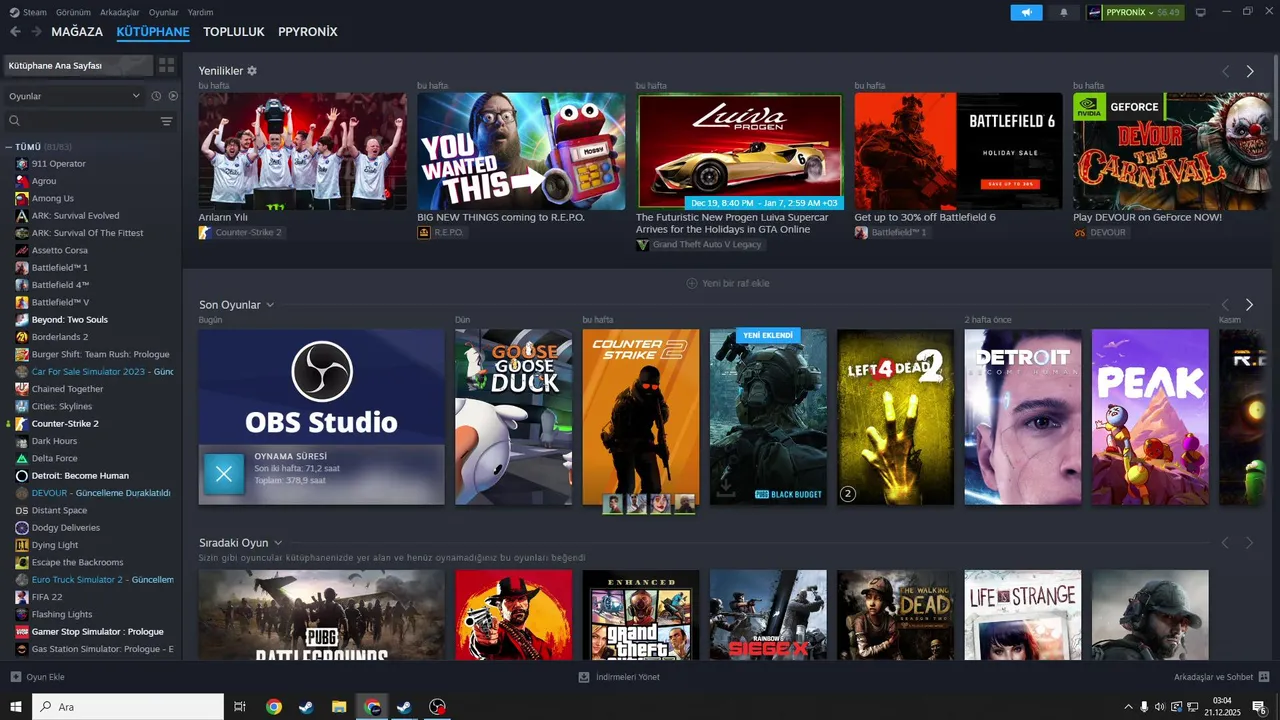This screenshot has width=1280, height=720.
Task: Click the X button on OBS Studio card
Action: click(224, 474)
